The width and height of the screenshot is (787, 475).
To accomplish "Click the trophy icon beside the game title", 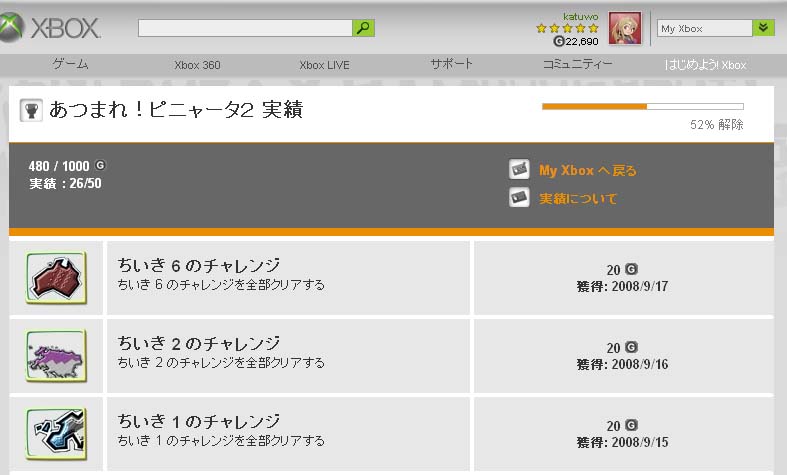I will pyautogui.click(x=31, y=110).
